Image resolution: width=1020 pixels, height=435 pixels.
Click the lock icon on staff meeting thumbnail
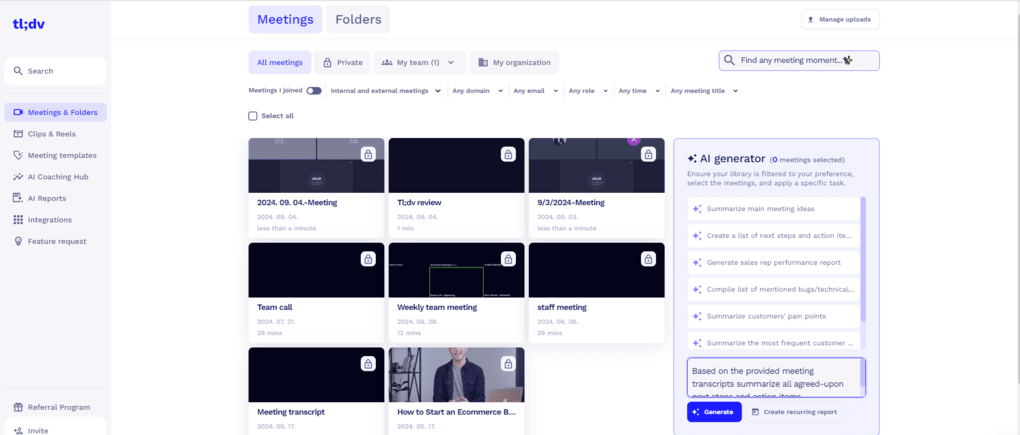point(648,259)
